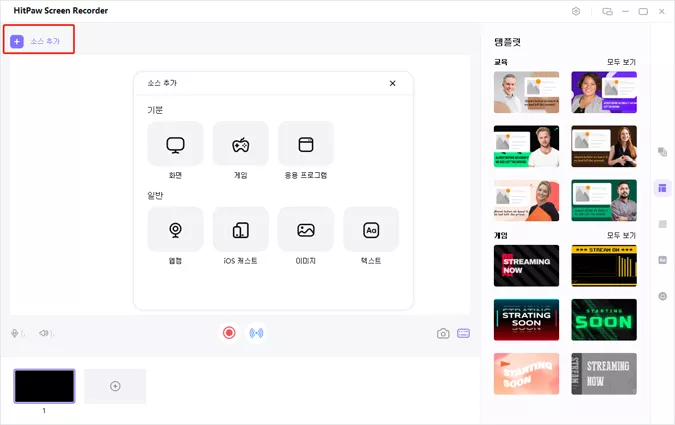Add a new scene with plus tile

[115, 386]
